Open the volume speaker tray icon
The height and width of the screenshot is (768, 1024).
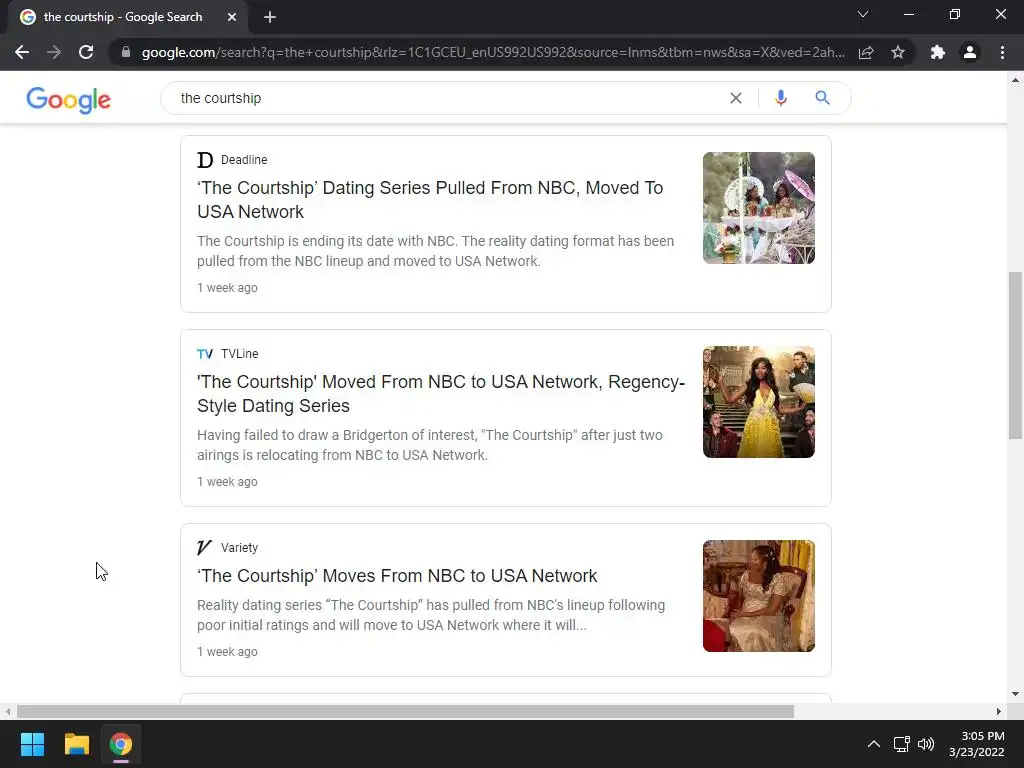click(x=925, y=744)
